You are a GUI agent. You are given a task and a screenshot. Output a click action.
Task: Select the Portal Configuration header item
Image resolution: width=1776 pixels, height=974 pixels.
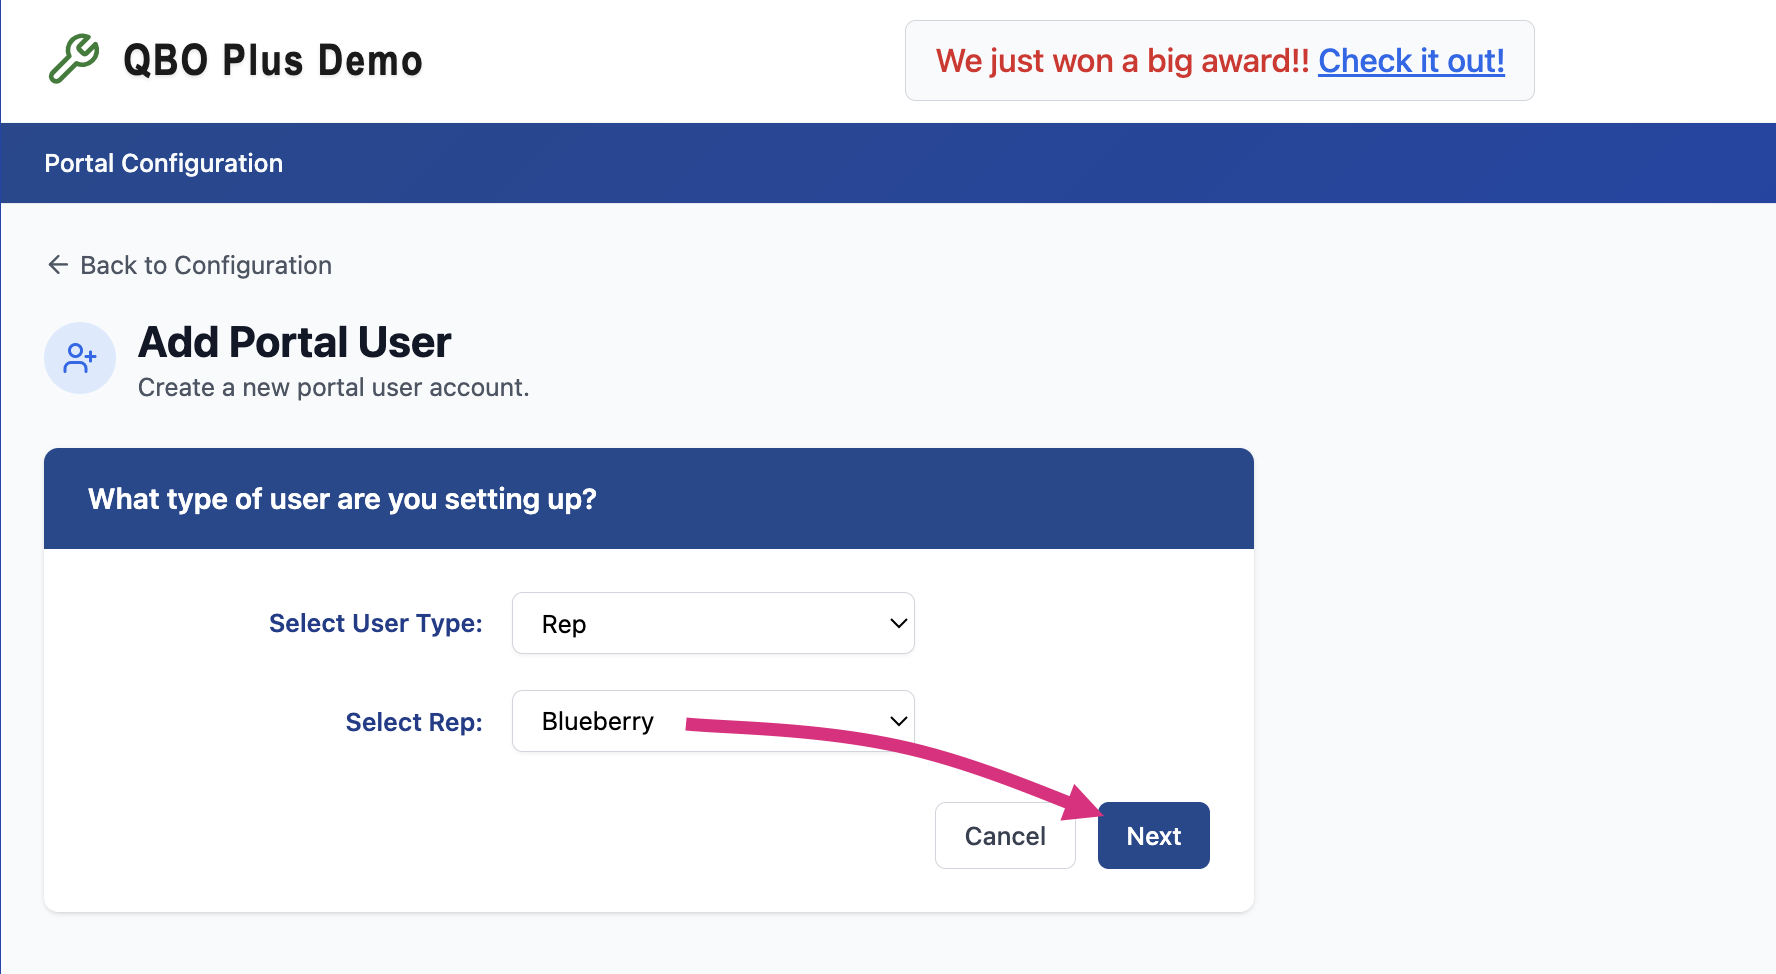pyautogui.click(x=164, y=163)
